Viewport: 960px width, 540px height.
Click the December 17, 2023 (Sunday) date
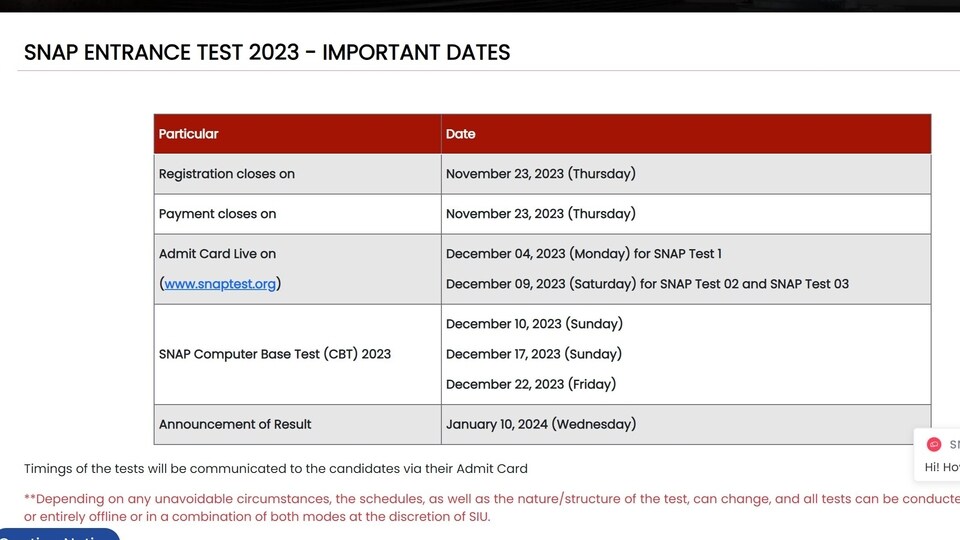pyautogui.click(x=533, y=354)
